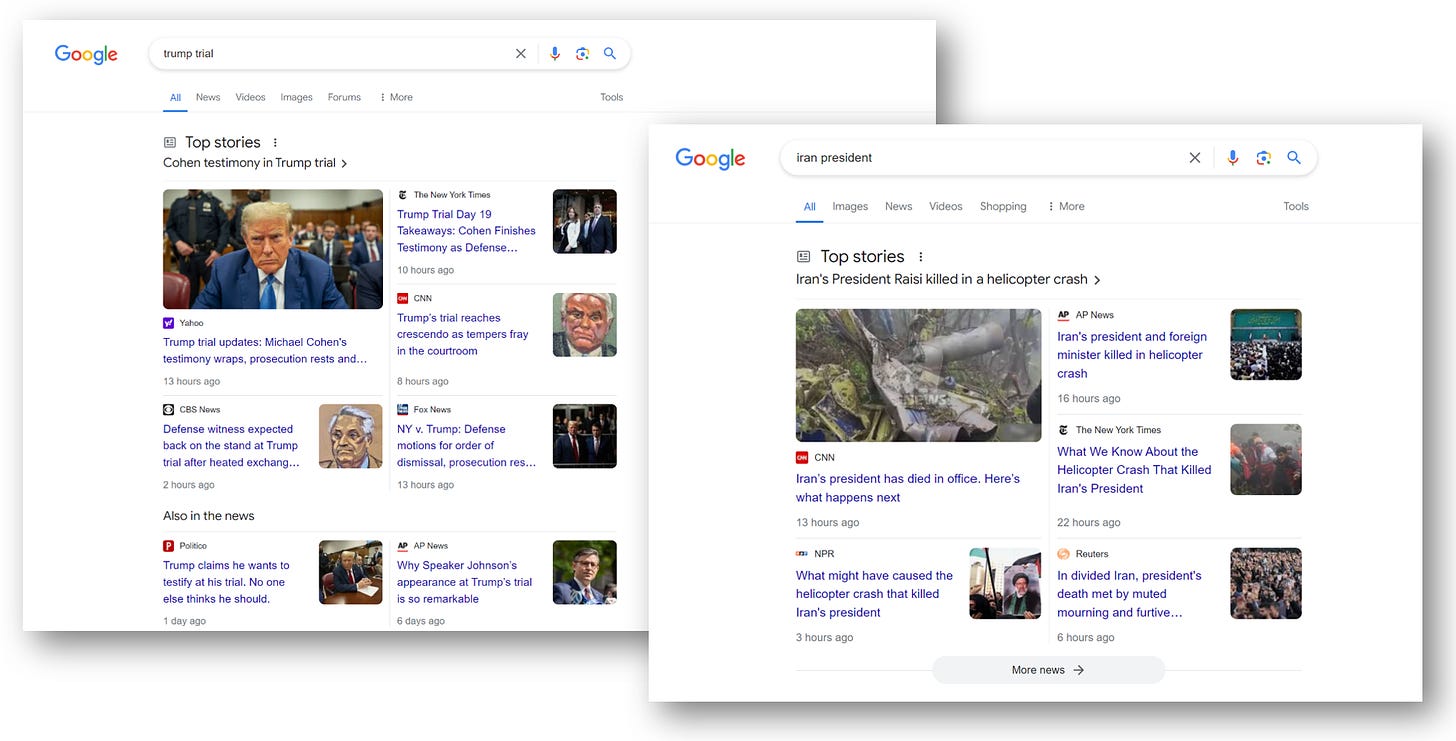Click CNN icon in the iran president window

tap(802, 457)
